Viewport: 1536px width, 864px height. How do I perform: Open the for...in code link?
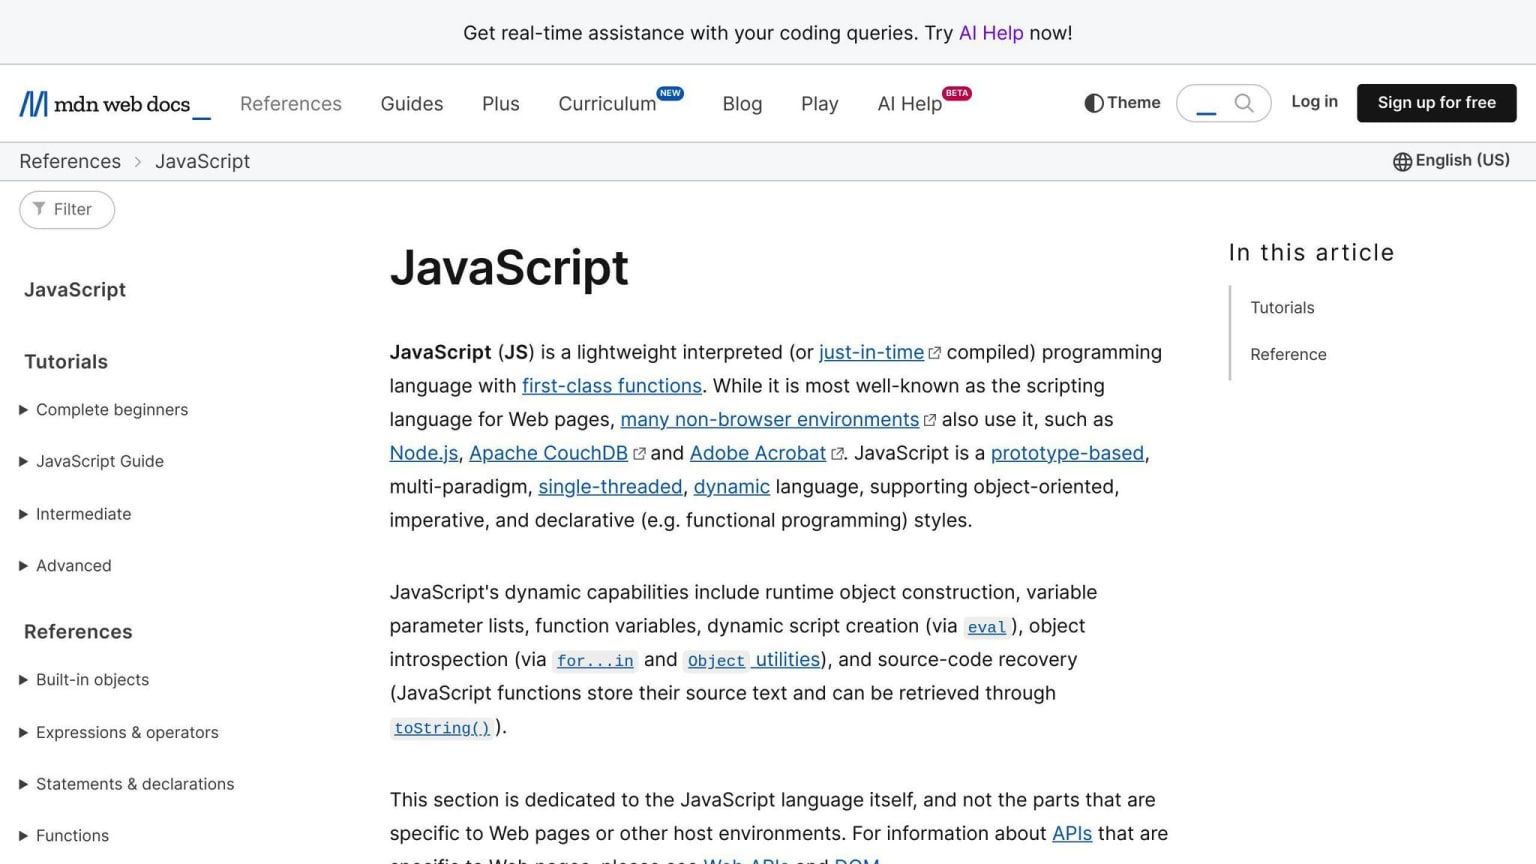tap(595, 661)
